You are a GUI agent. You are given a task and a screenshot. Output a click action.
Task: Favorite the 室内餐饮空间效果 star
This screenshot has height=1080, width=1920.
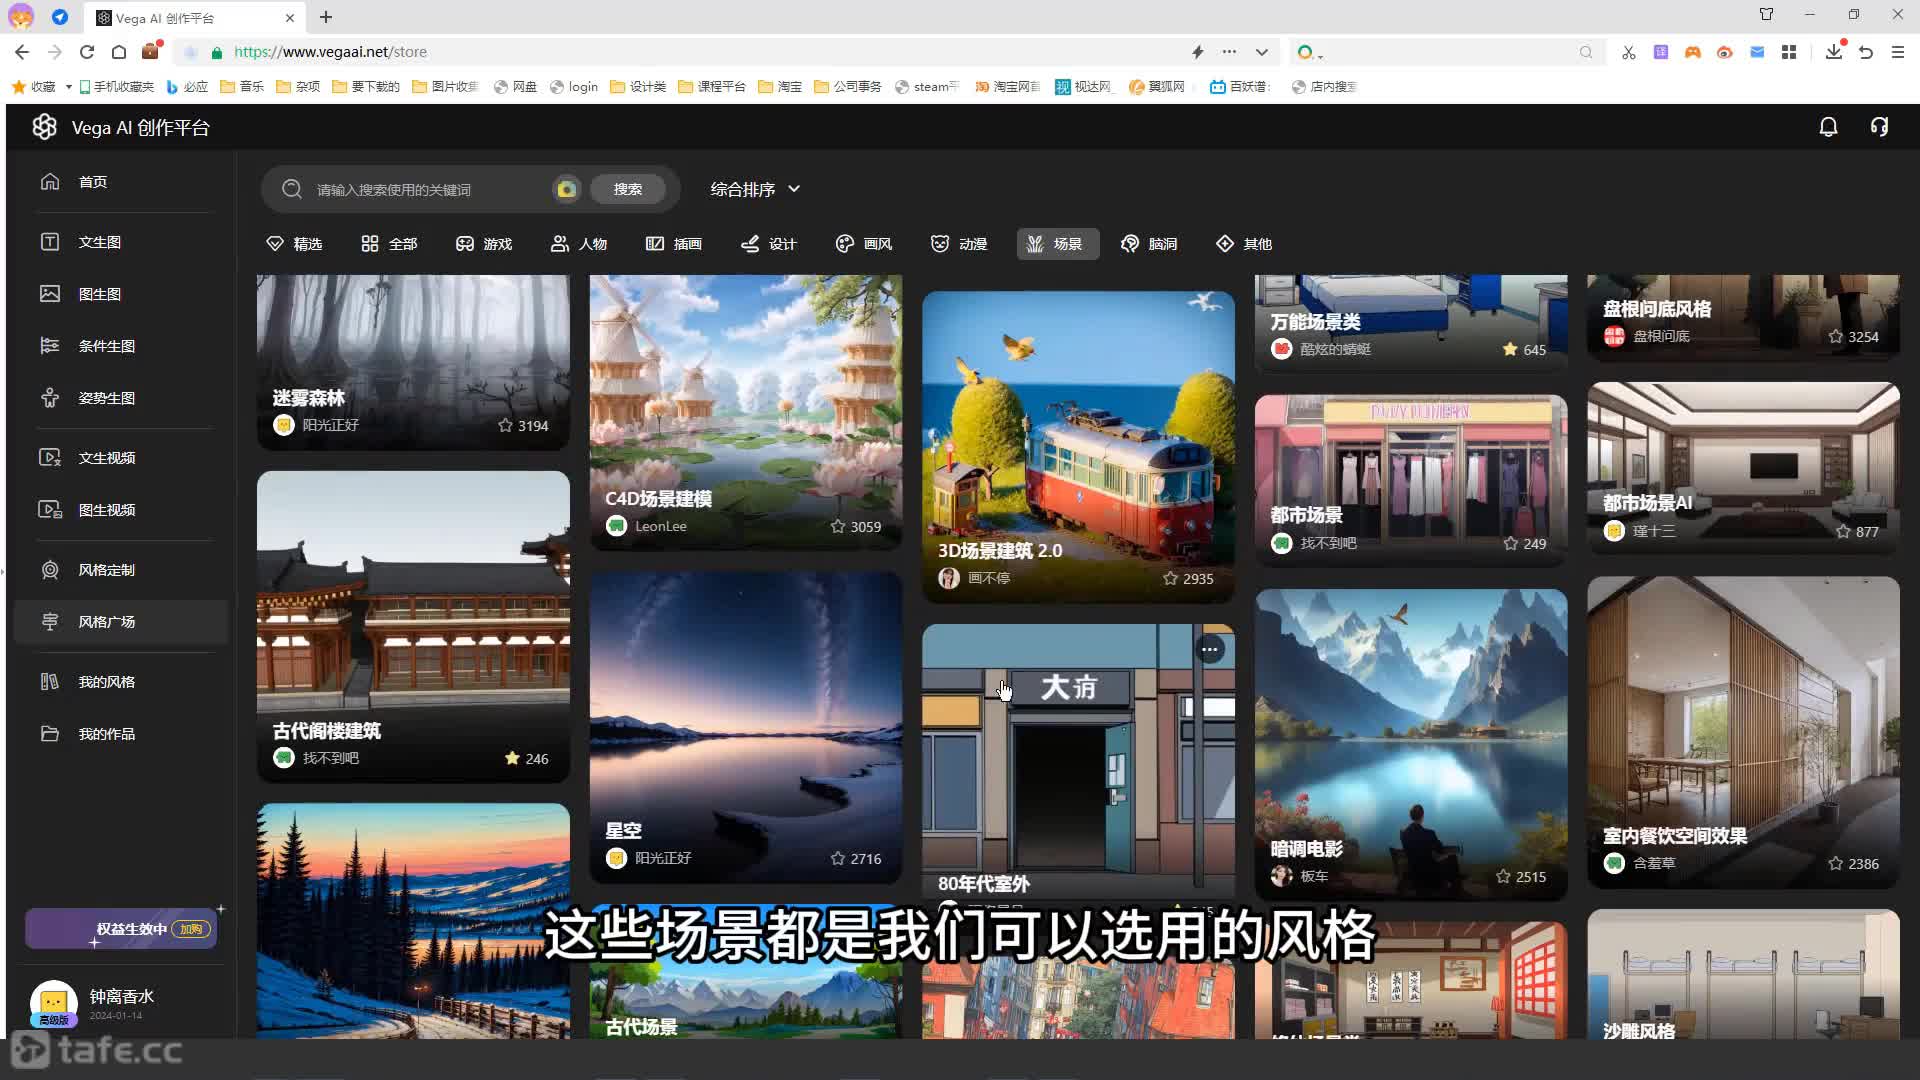(x=1835, y=863)
